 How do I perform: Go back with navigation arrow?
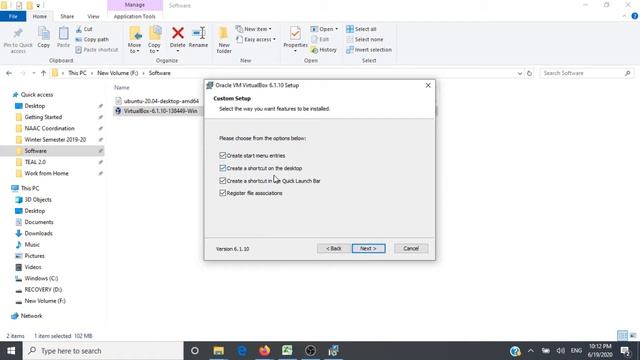coord(9,73)
